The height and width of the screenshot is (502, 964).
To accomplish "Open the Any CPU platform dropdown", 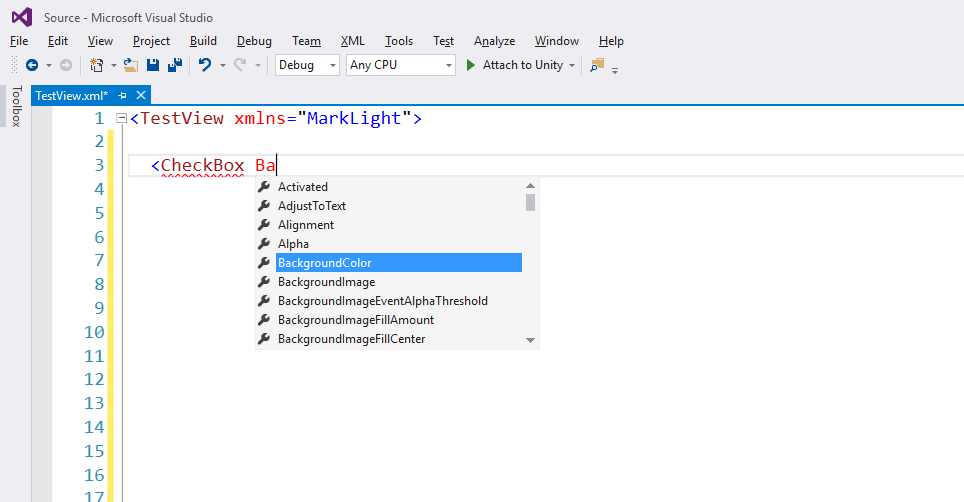I will coord(401,65).
